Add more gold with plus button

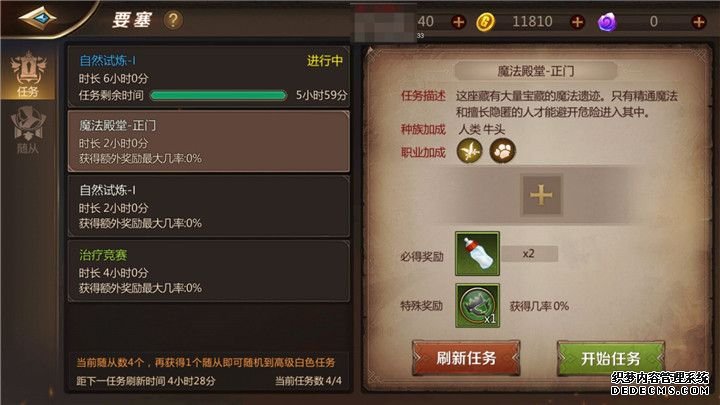pyautogui.click(x=577, y=22)
